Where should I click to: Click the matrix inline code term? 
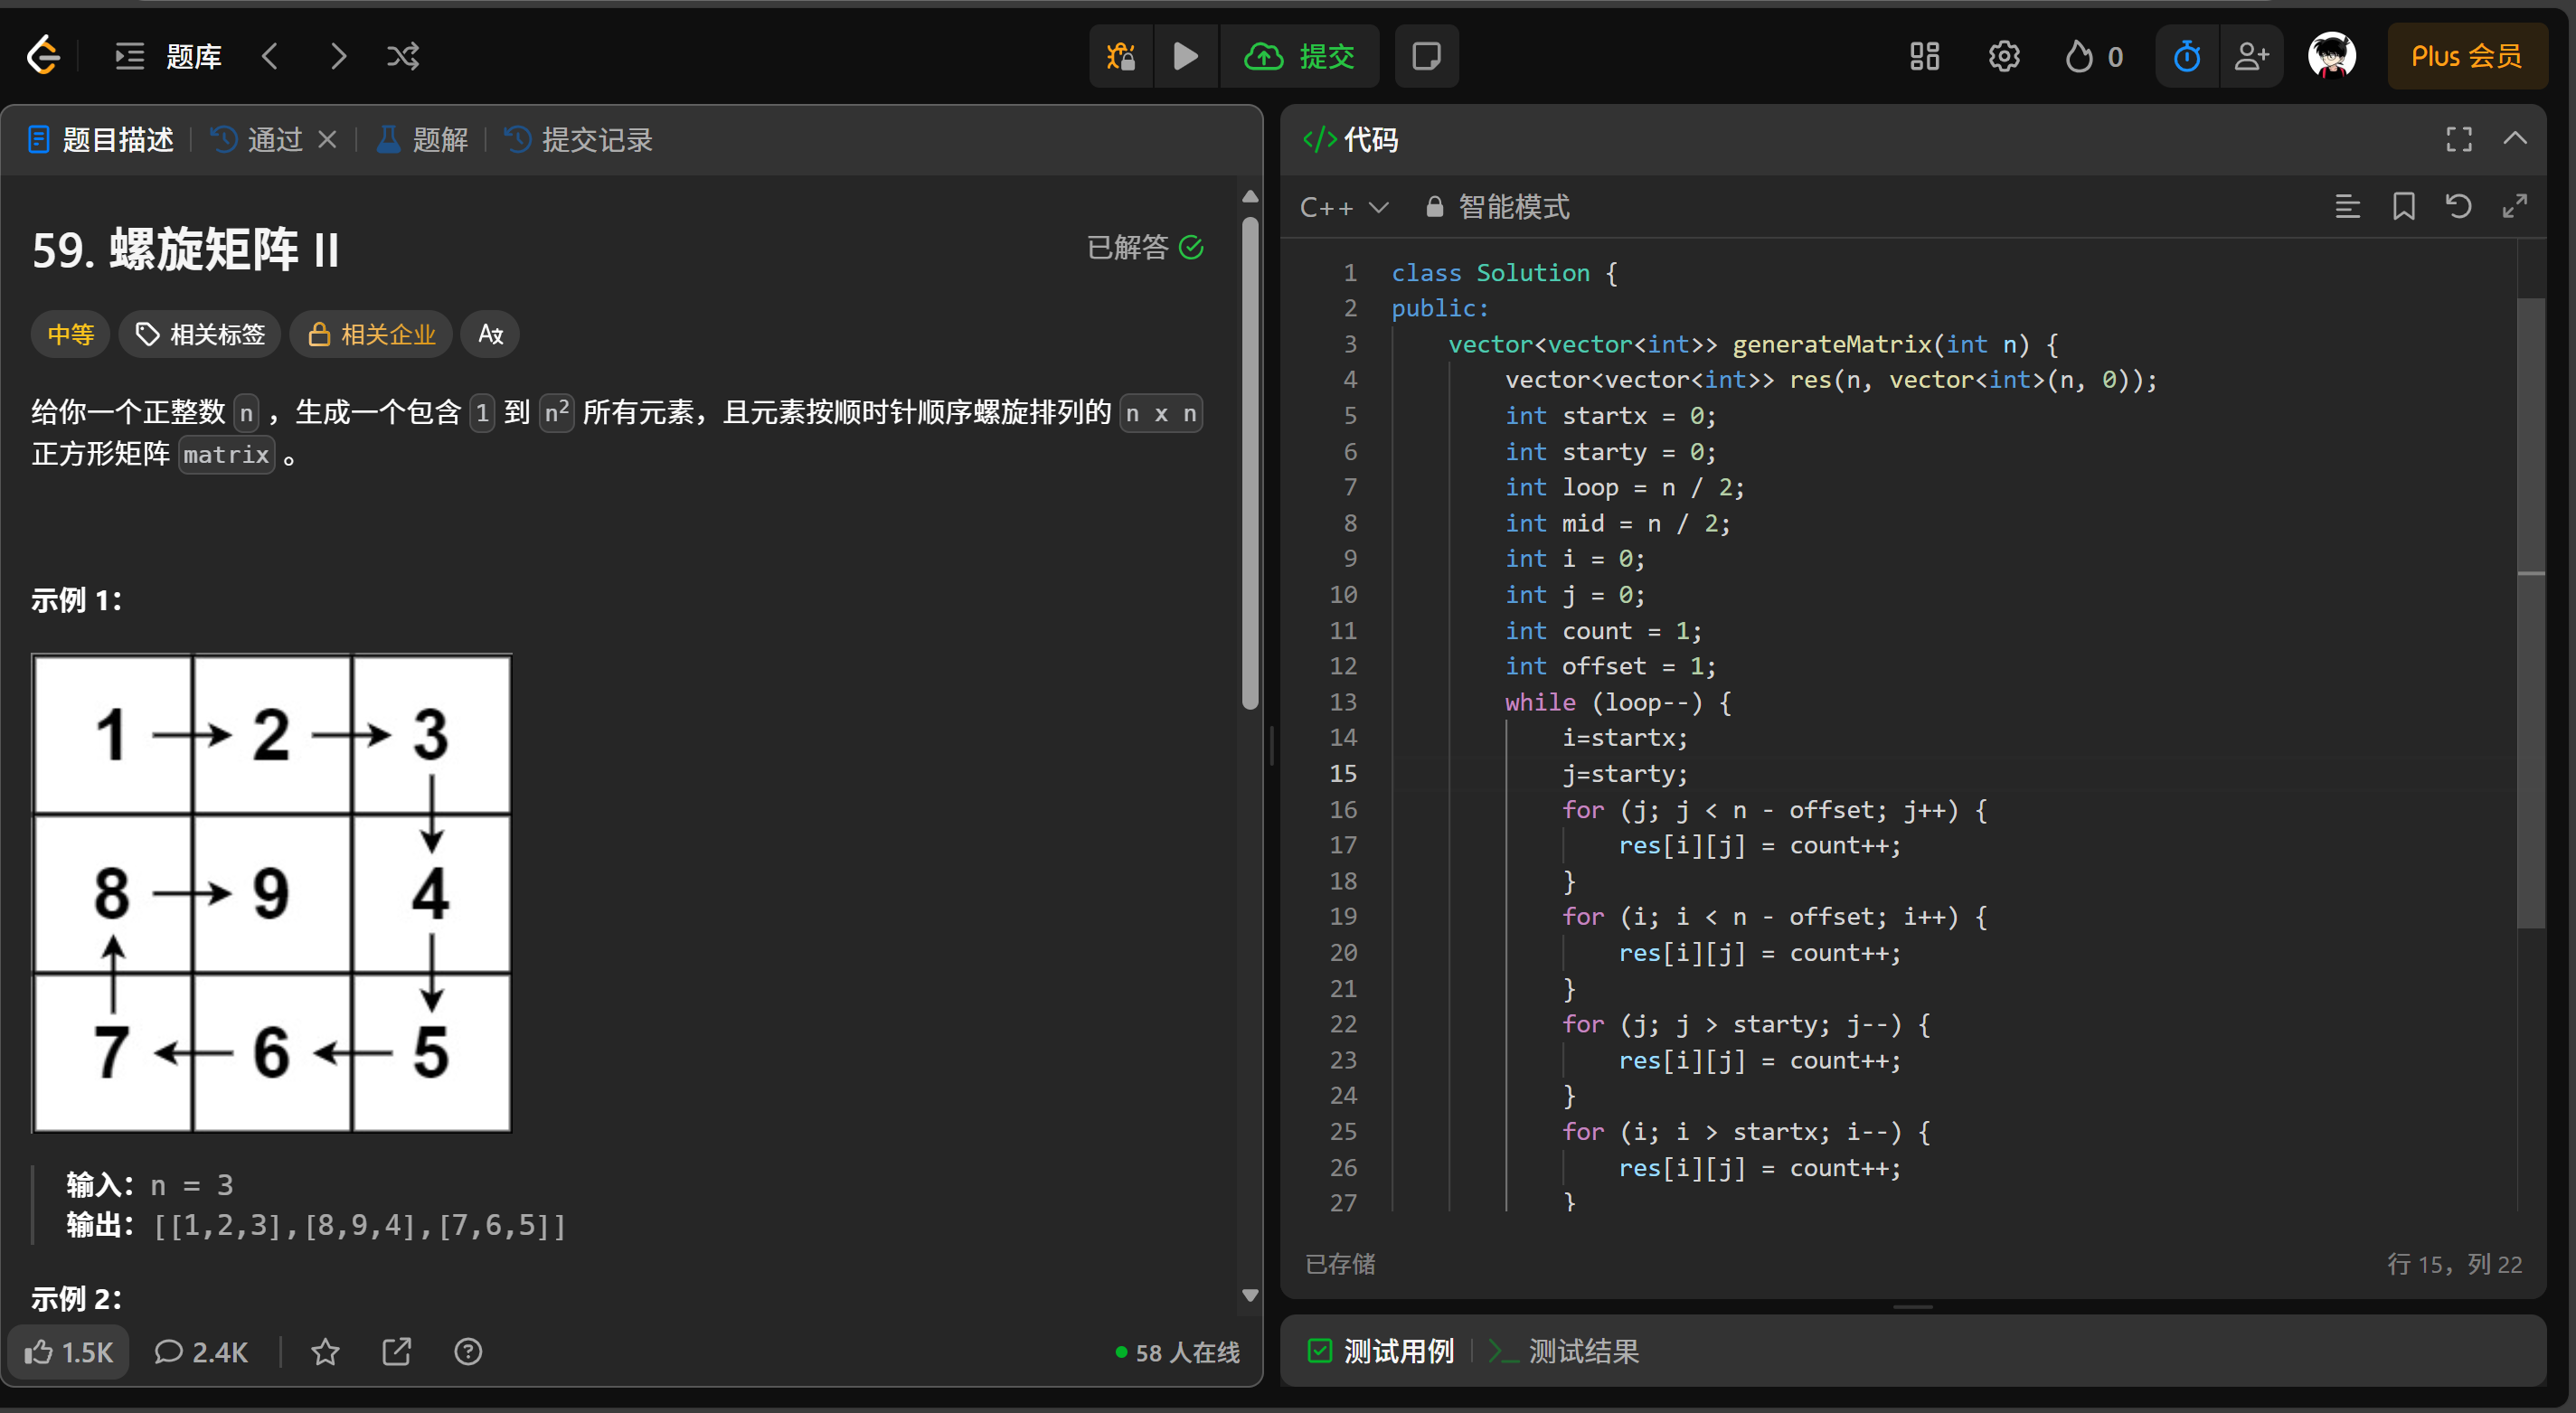[226, 455]
